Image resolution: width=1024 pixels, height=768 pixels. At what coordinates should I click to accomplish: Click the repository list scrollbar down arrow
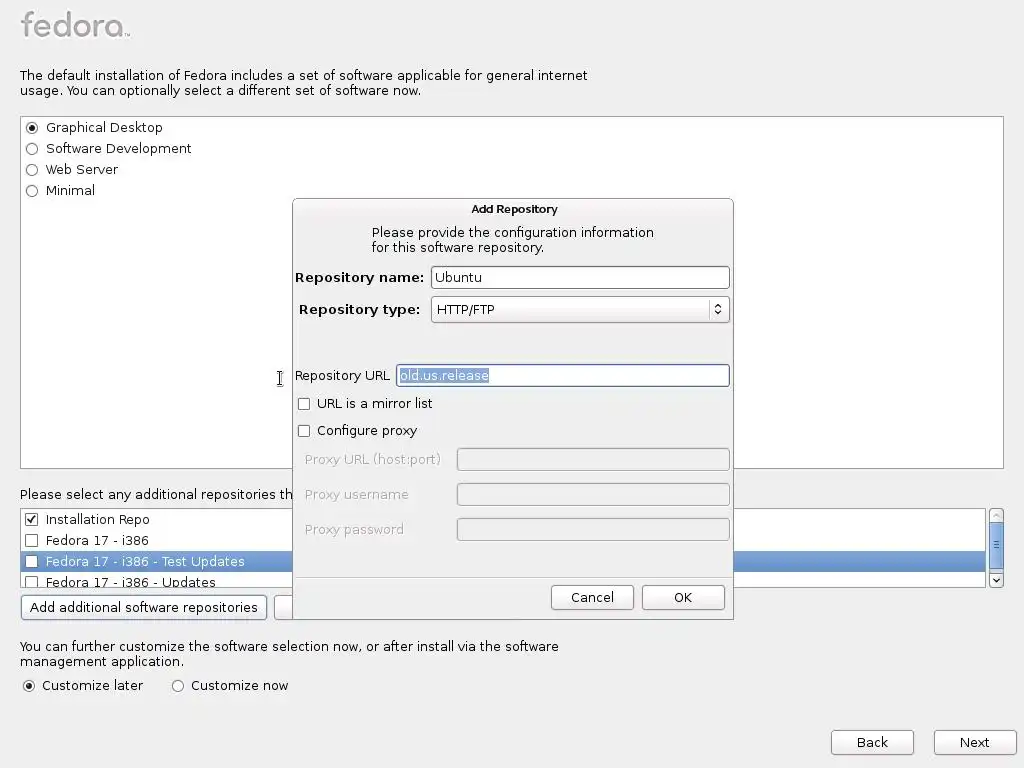(x=996, y=580)
